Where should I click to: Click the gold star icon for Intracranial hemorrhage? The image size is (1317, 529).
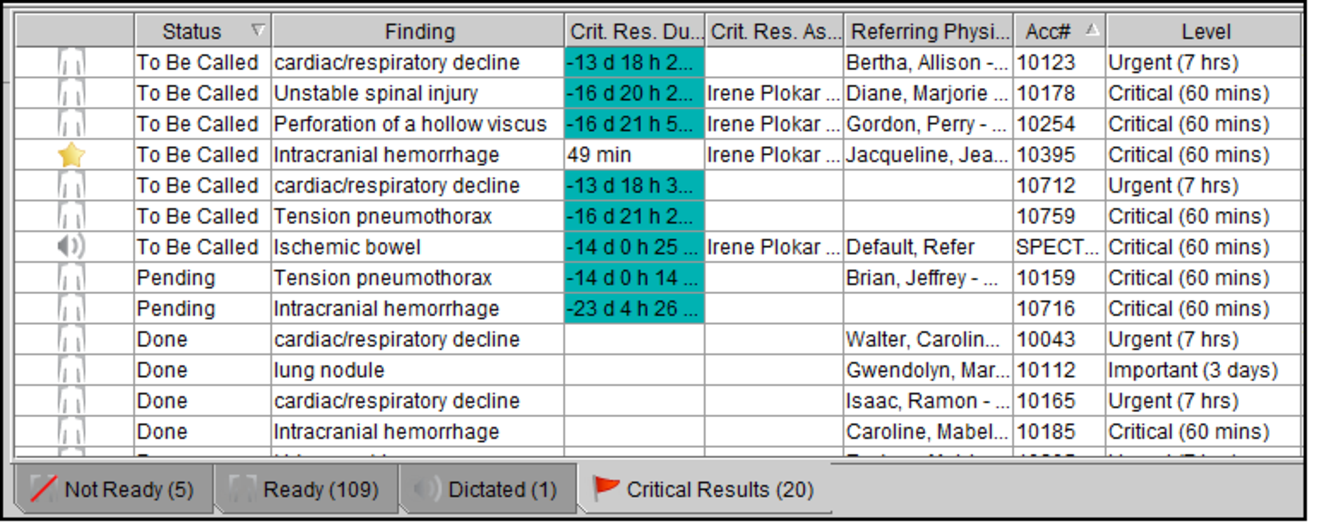71,155
